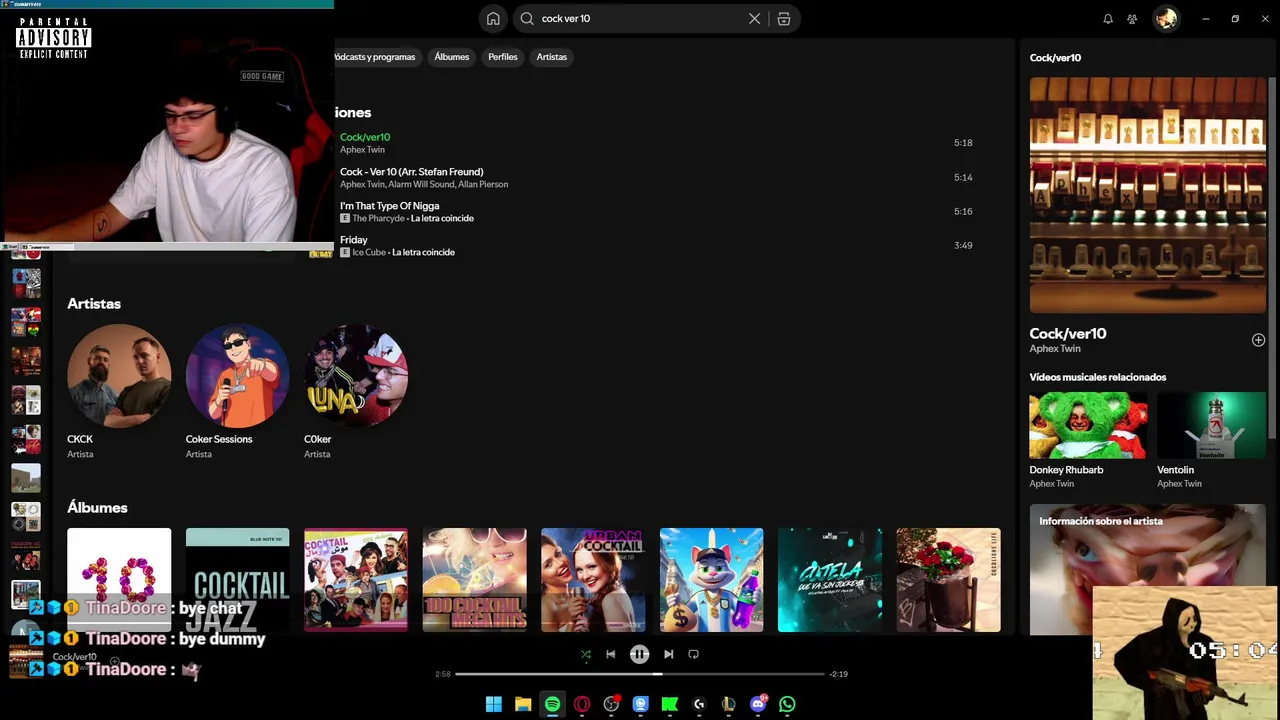Open the teal Cutela album cover
The image size is (1280, 720).
point(830,580)
